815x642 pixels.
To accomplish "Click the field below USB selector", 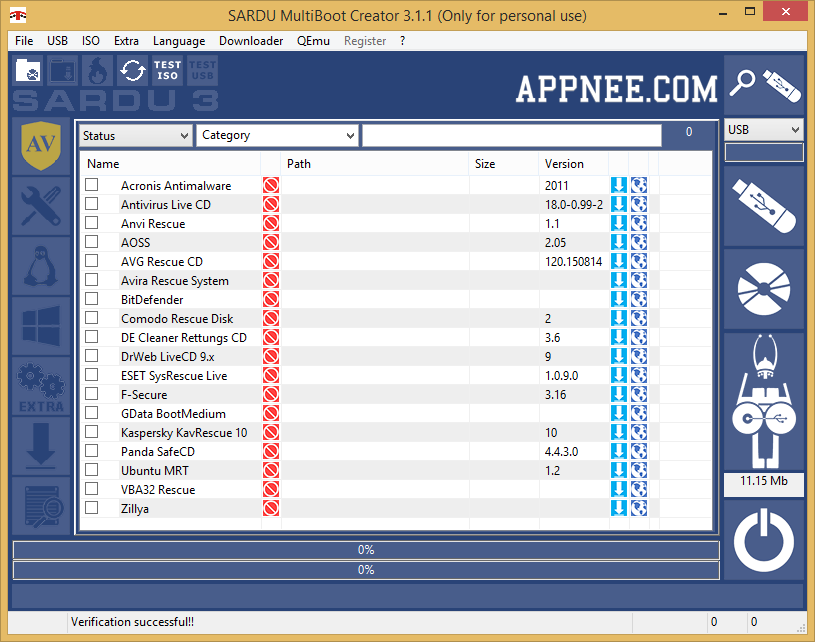I will tap(764, 152).
